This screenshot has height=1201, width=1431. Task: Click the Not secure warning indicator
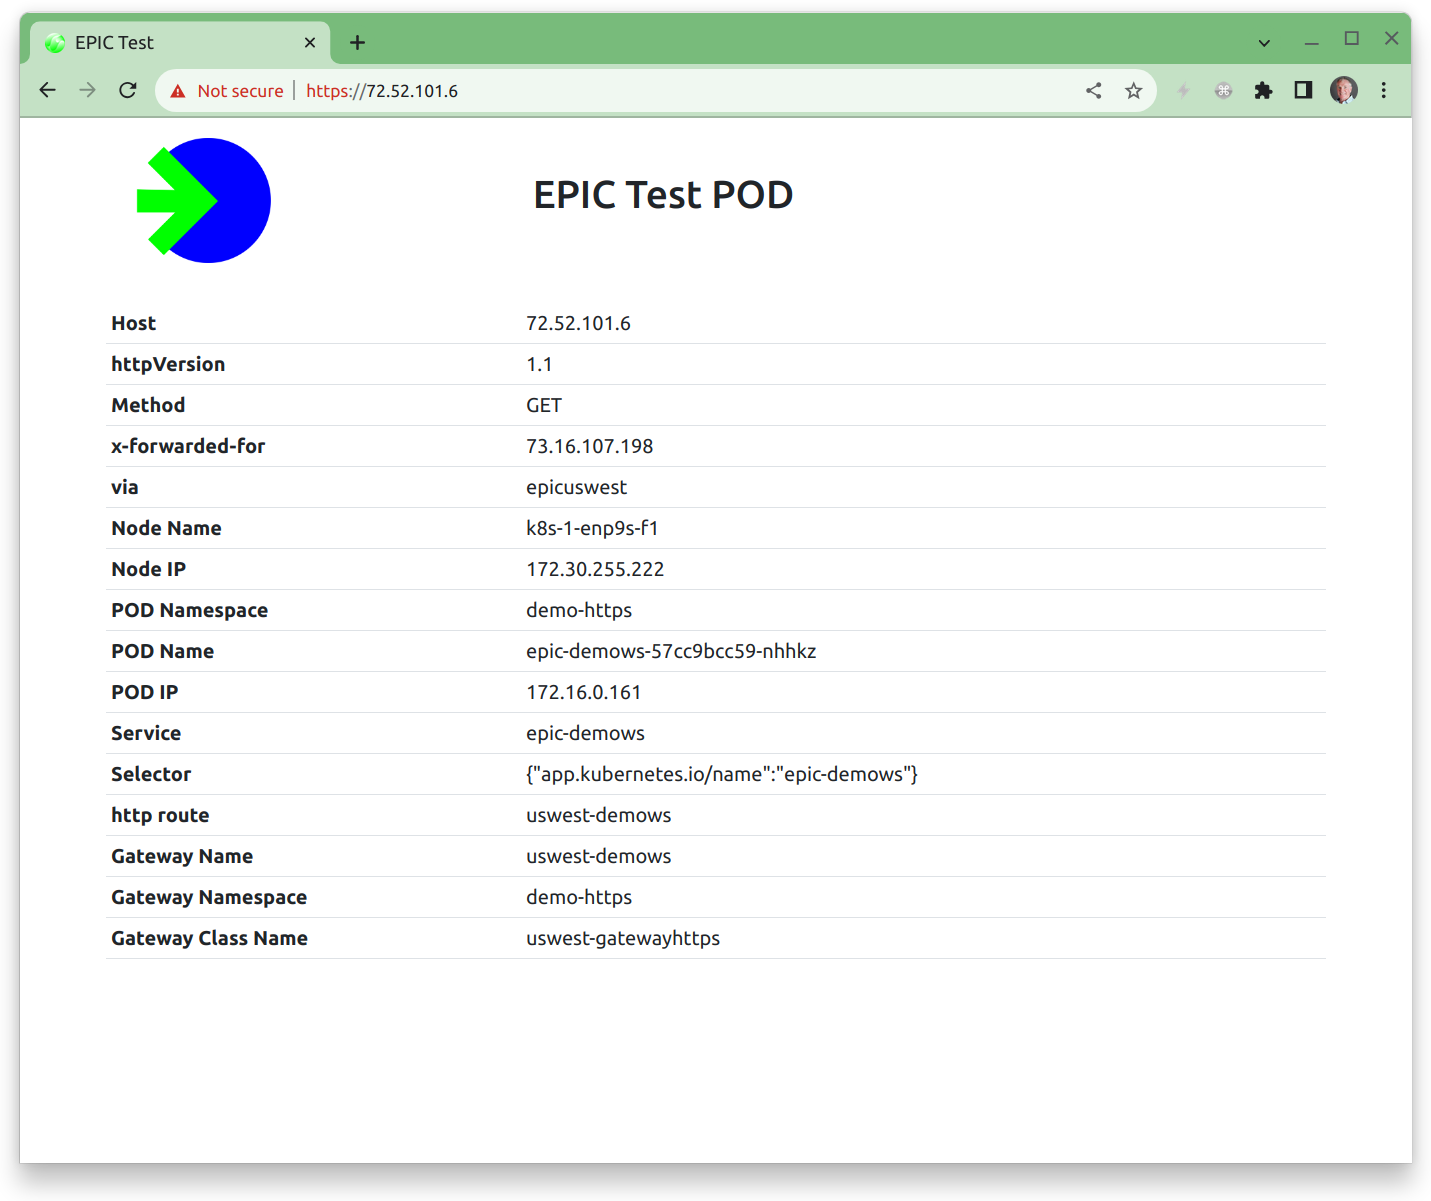(x=227, y=91)
